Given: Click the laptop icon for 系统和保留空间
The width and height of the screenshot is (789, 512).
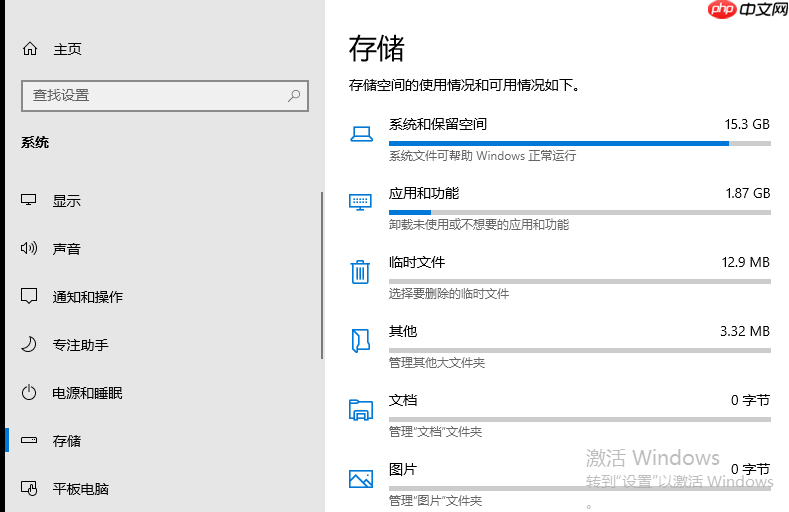Looking at the screenshot, I should (361, 134).
